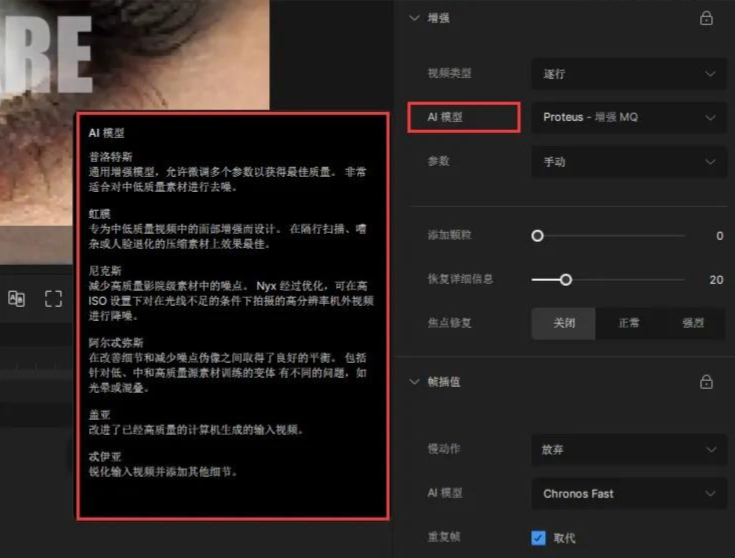735x558 pixels.
Task: Click the 重复帧 label
Action: pos(444,537)
